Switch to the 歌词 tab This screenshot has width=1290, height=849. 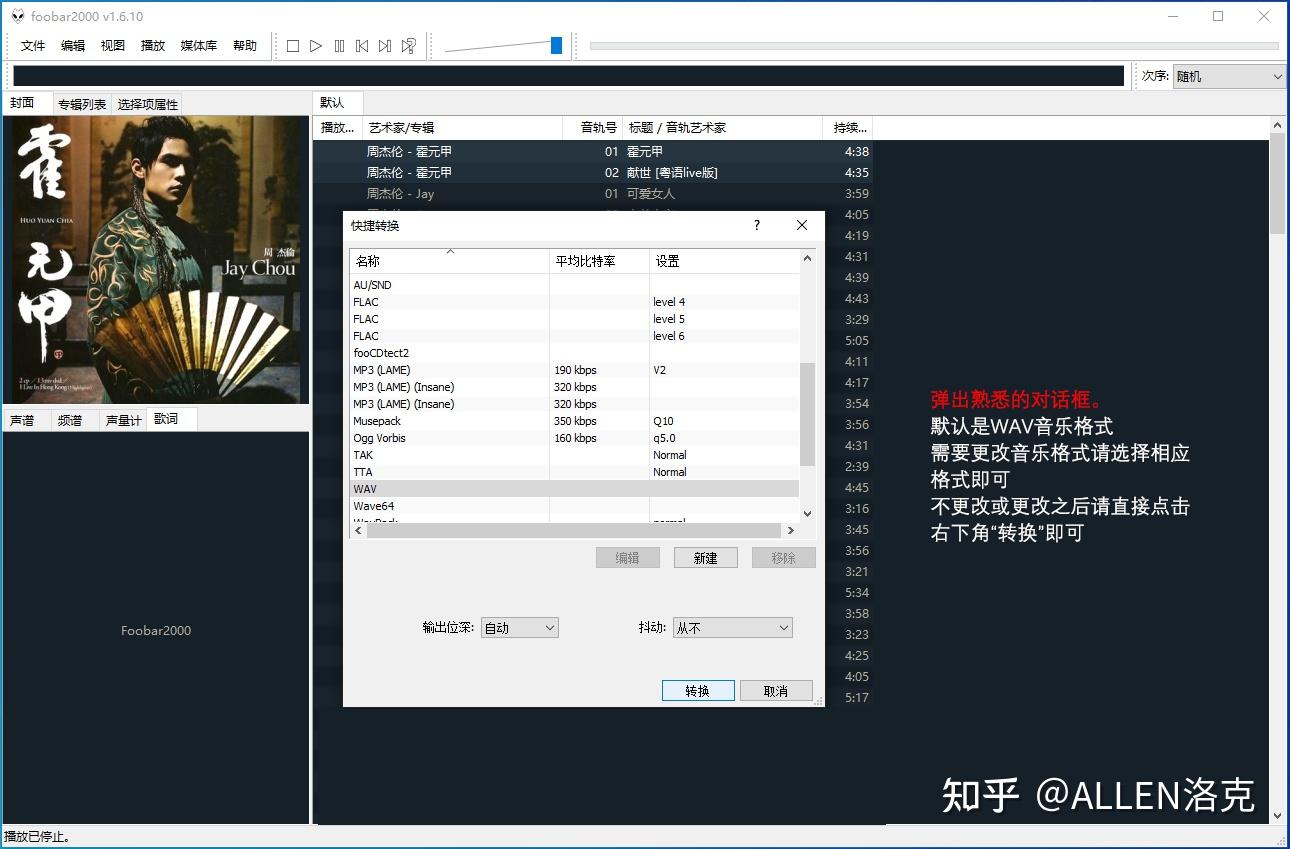(171, 419)
